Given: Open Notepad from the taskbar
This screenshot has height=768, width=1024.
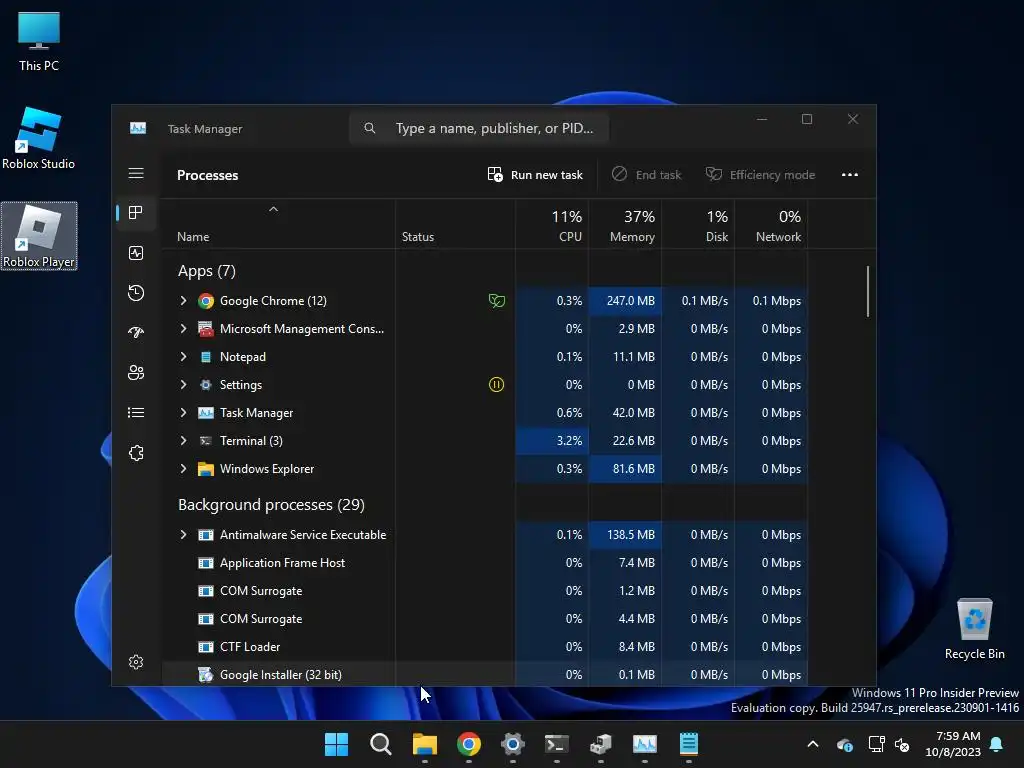Looking at the screenshot, I should (x=688, y=744).
